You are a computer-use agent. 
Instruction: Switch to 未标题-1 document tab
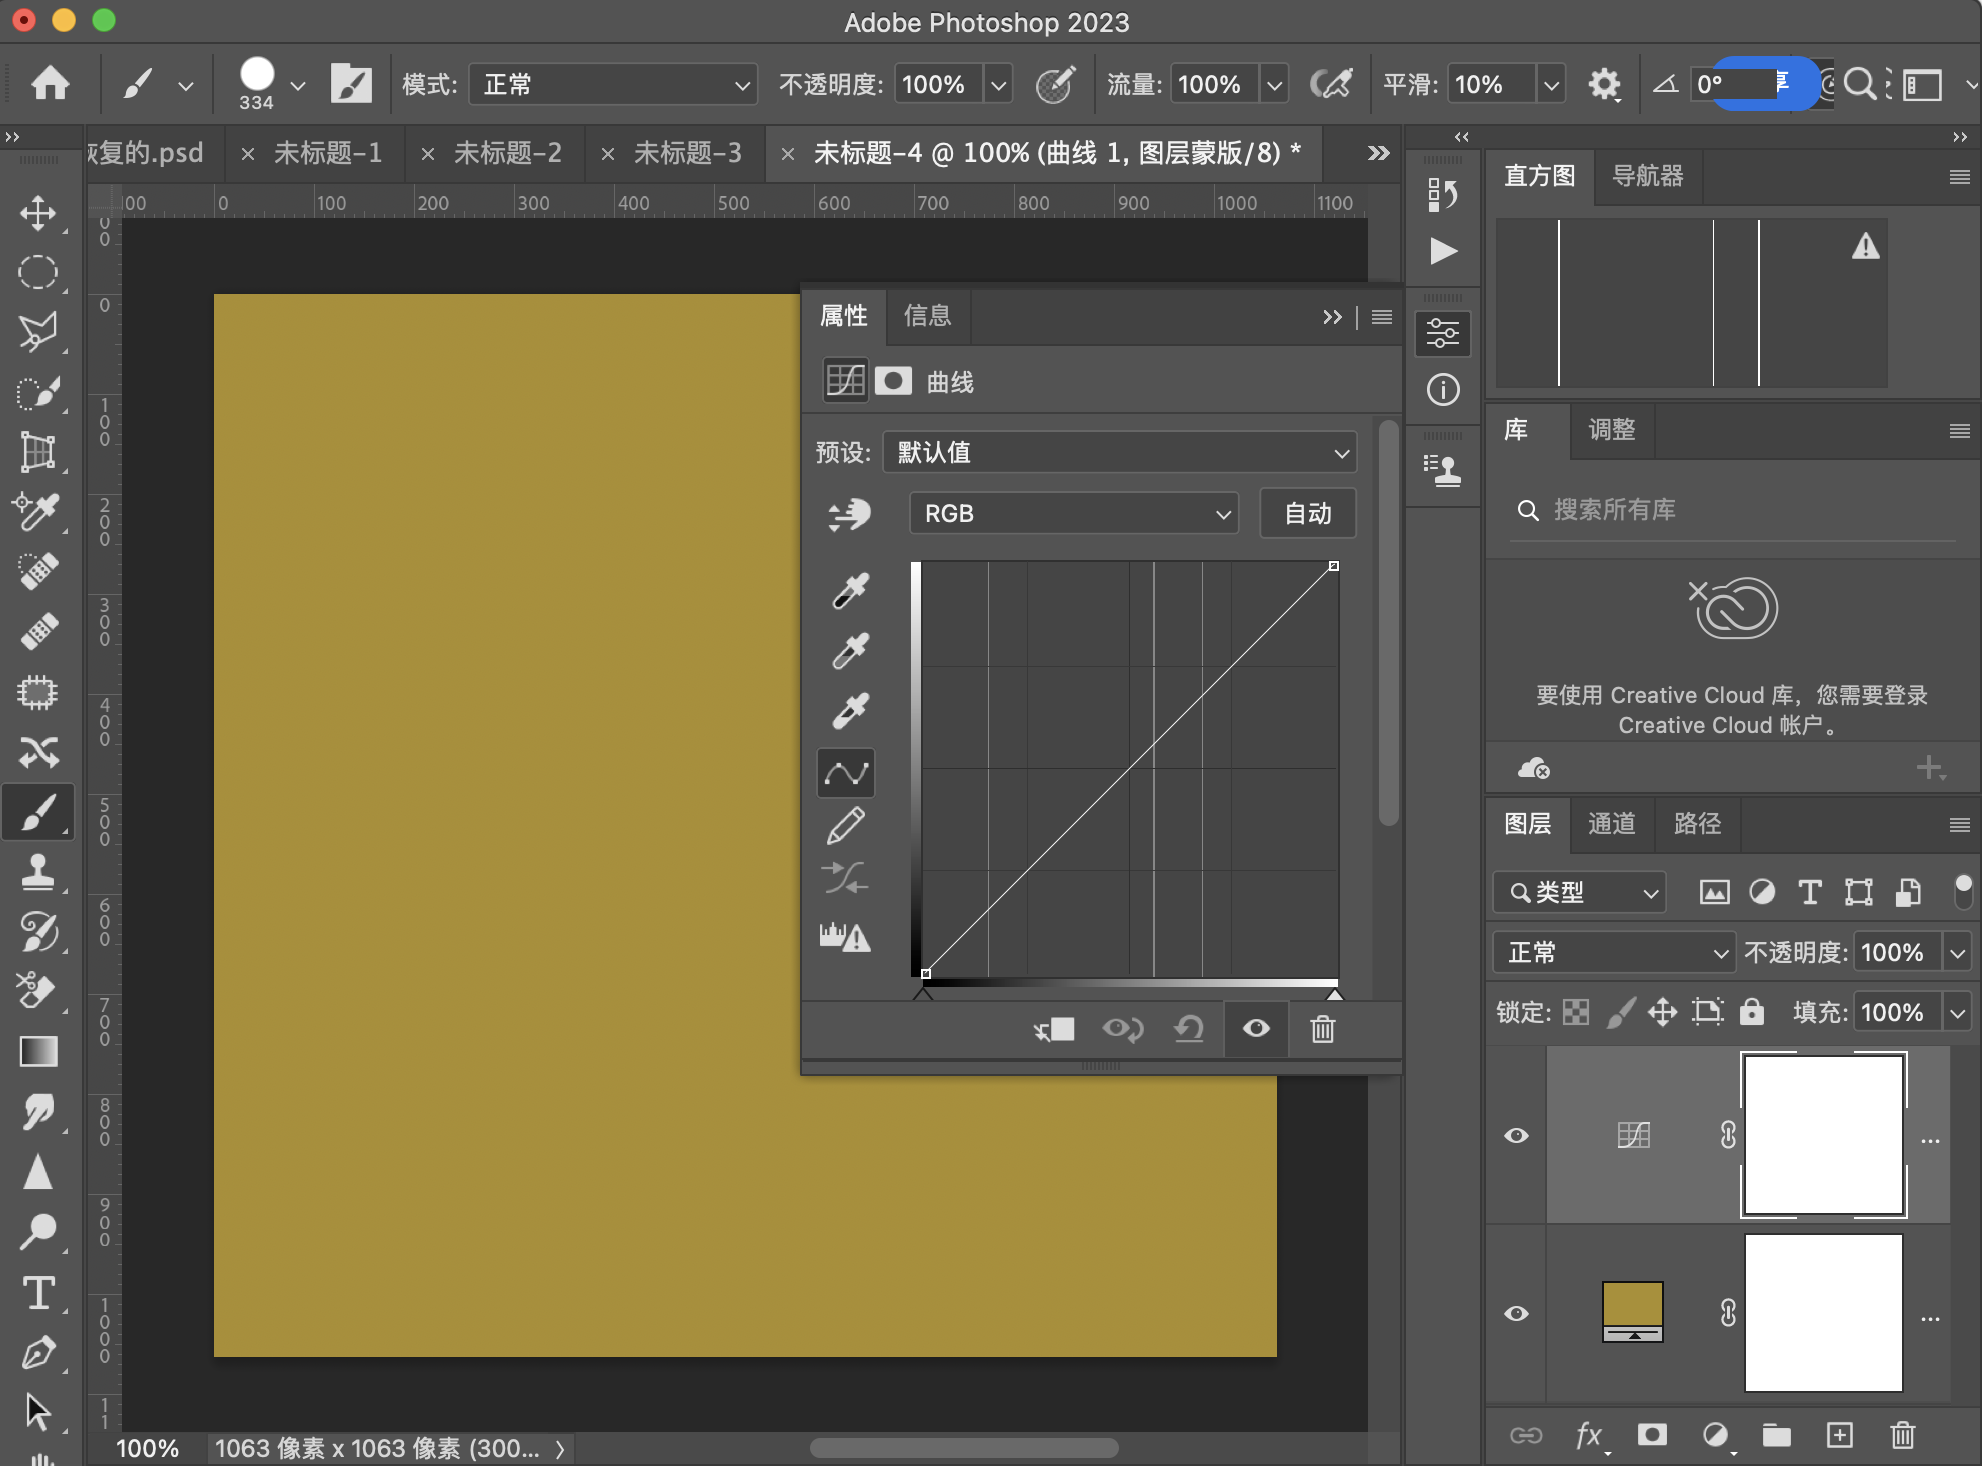[328, 153]
